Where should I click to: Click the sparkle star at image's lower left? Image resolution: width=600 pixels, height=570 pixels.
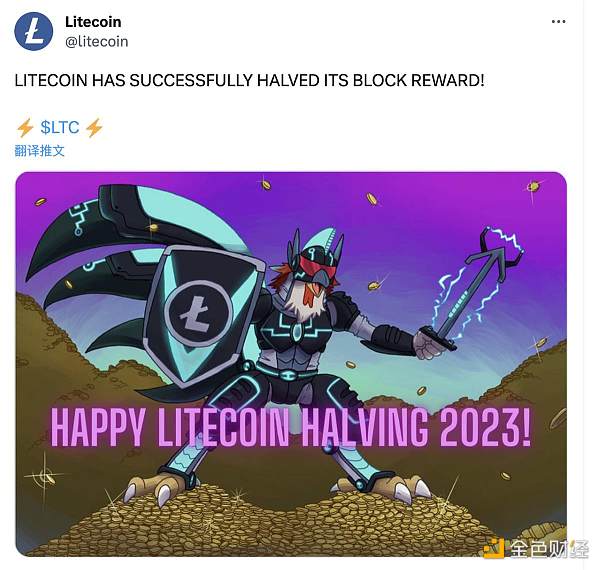(45, 476)
